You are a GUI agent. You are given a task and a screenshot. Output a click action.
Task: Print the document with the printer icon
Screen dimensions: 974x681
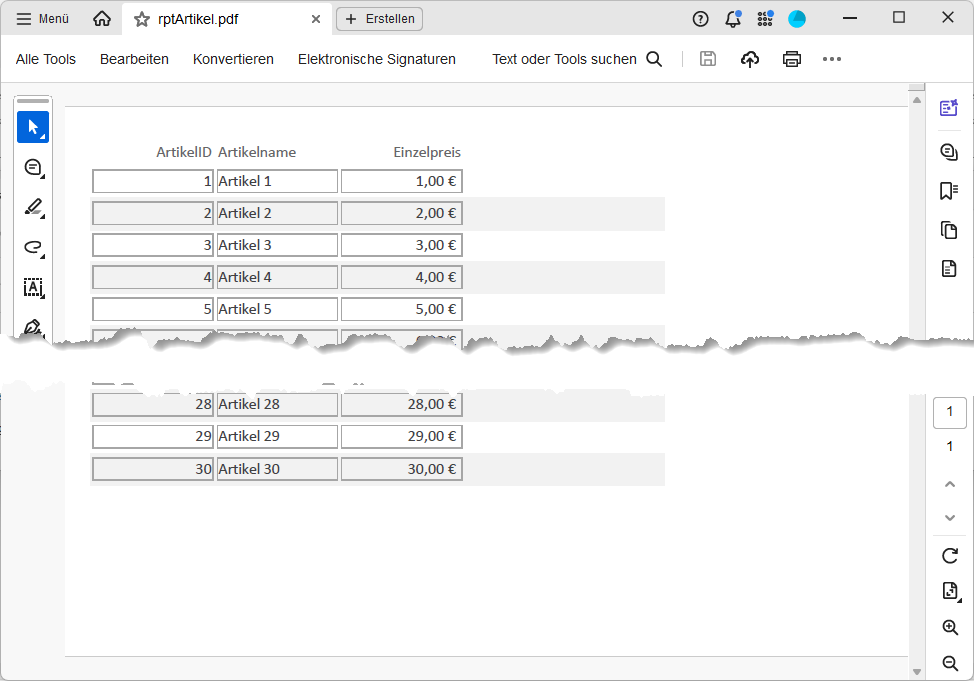792,59
